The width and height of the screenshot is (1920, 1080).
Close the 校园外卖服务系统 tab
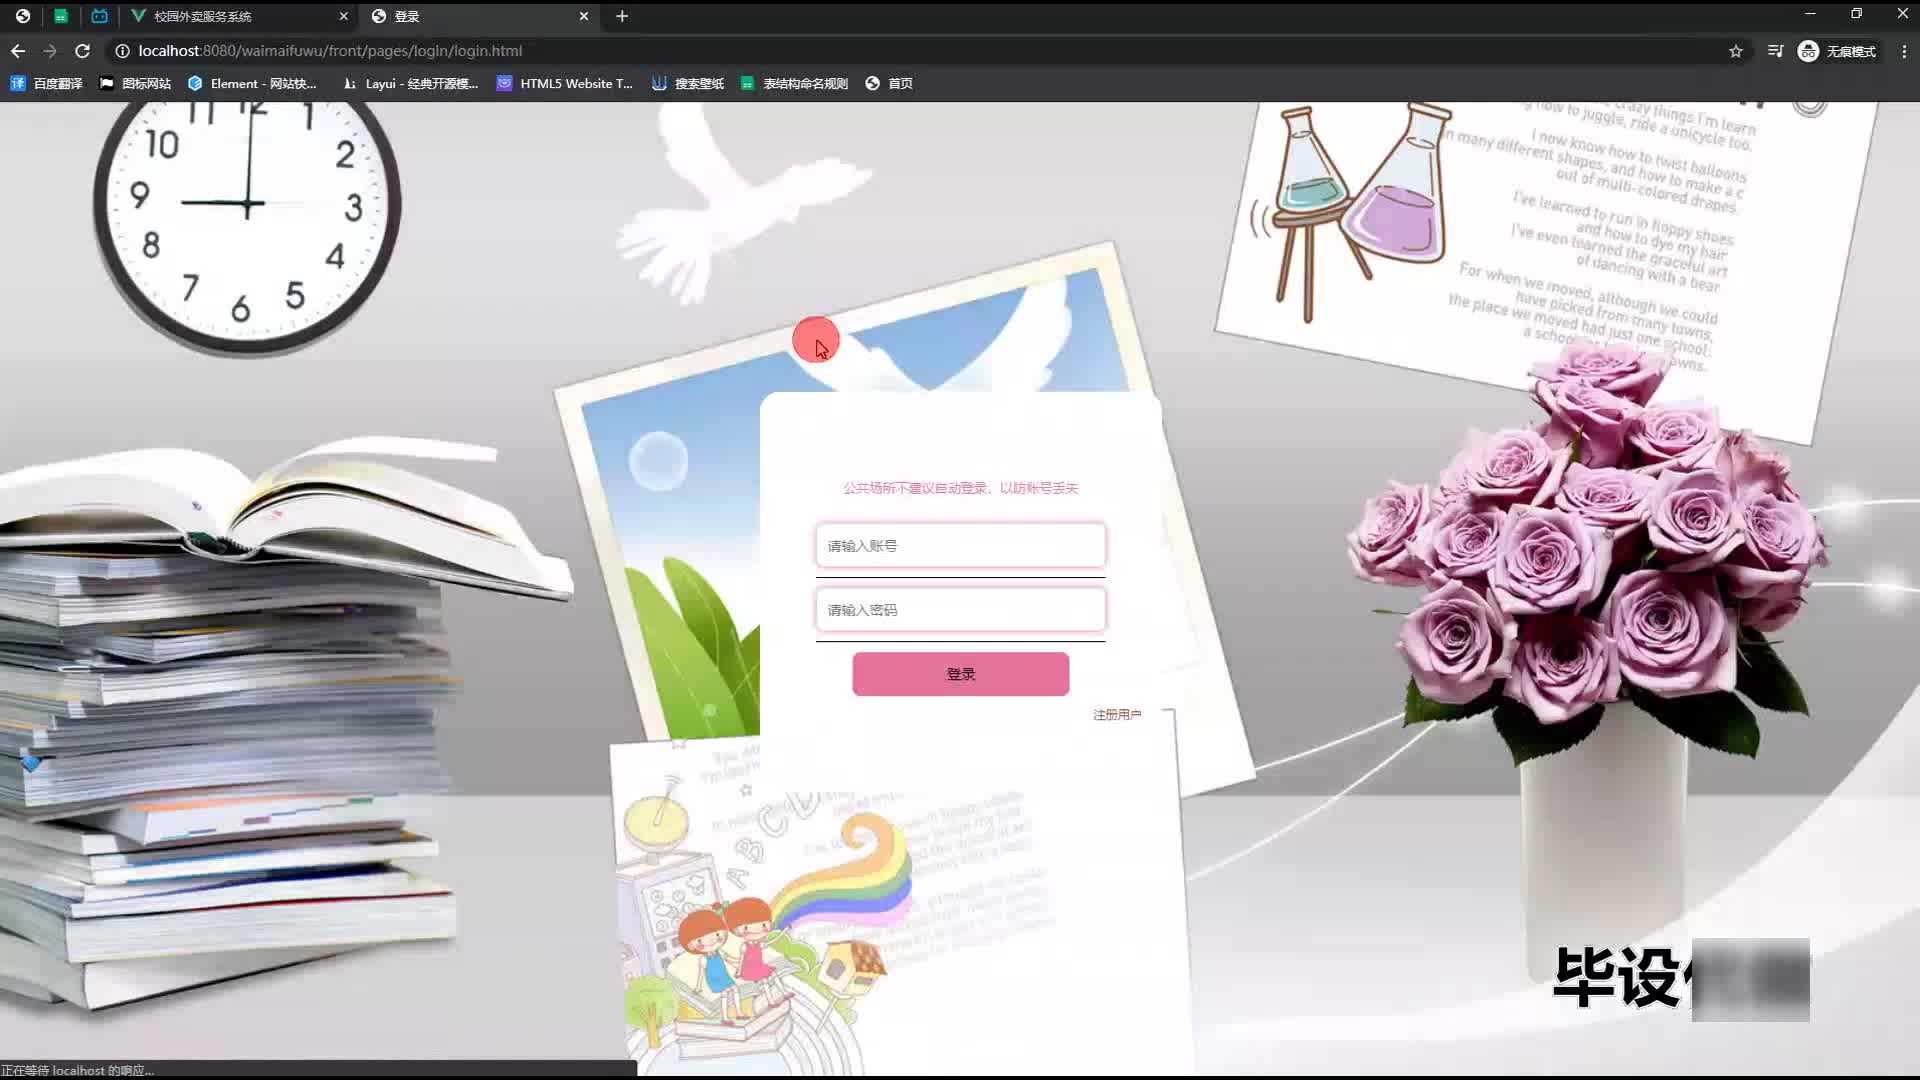(x=343, y=16)
